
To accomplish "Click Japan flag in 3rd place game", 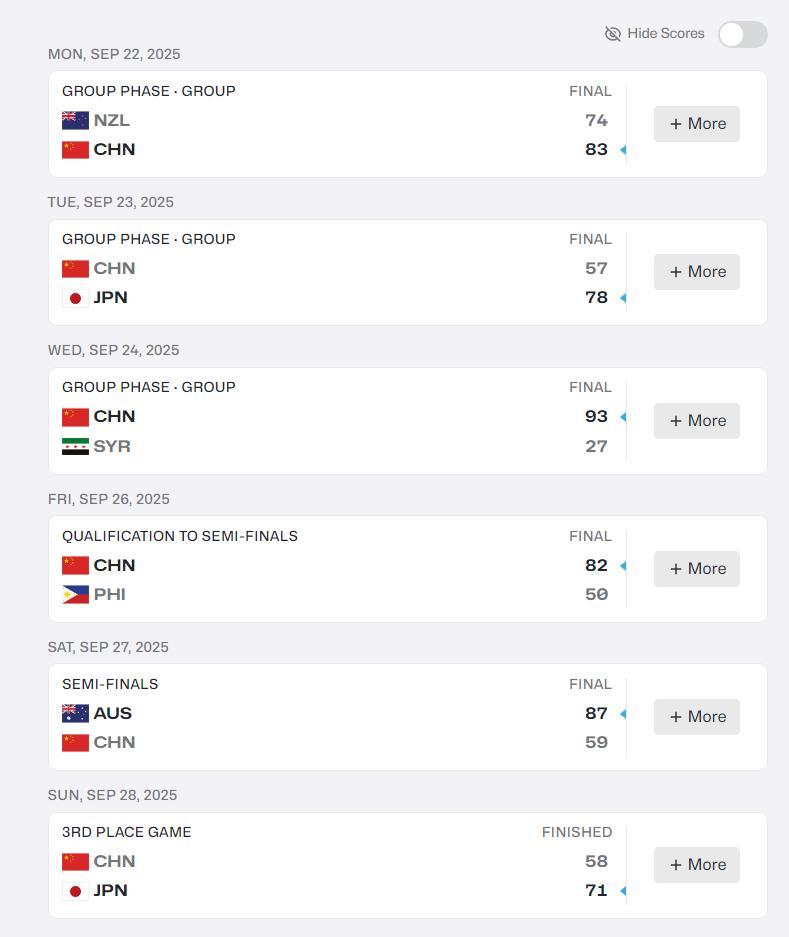I will [75, 891].
